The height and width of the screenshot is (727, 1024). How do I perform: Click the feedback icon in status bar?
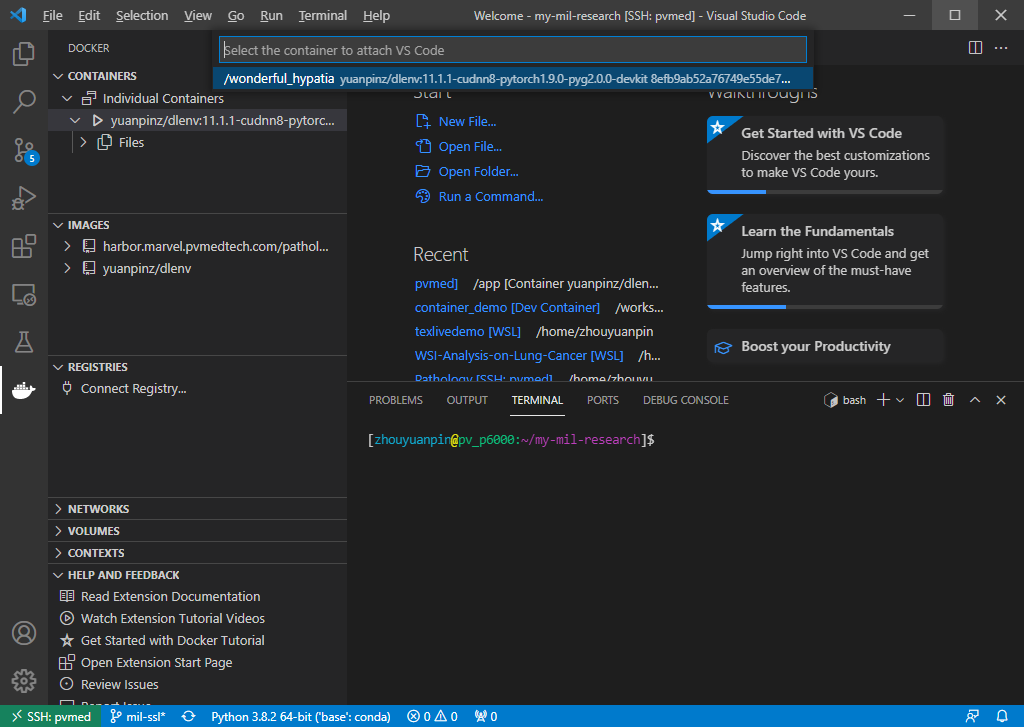point(972,717)
